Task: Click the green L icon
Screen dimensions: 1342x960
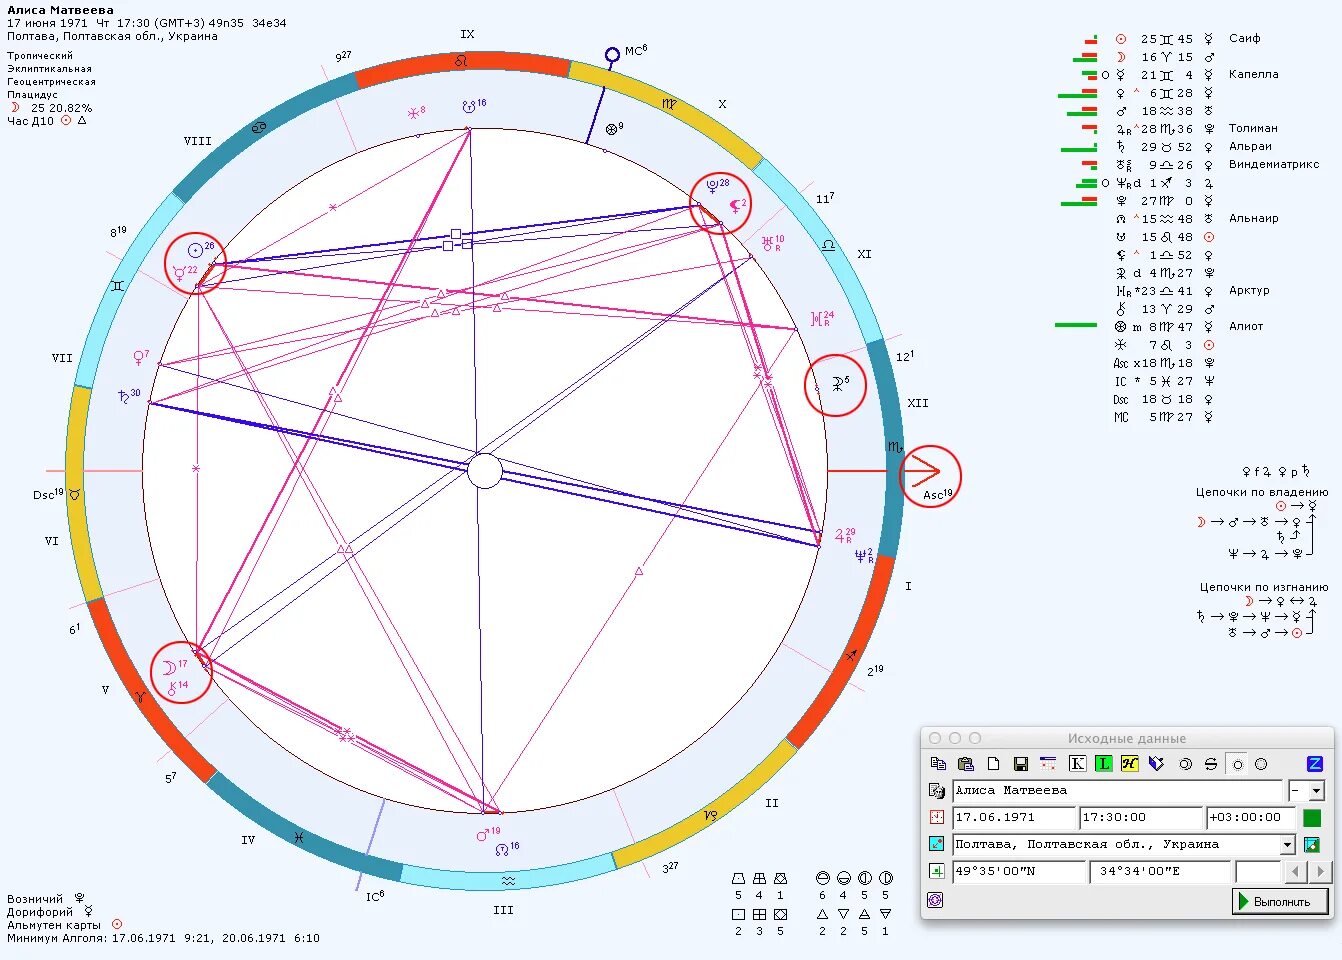Action: click(1103, 764)
